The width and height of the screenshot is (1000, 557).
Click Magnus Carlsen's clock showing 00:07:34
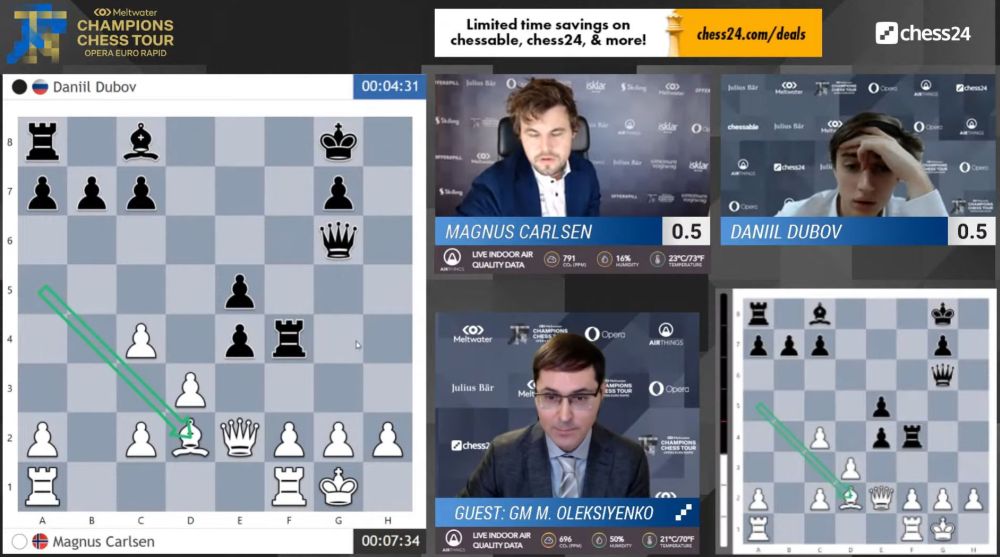coord(389,542)
